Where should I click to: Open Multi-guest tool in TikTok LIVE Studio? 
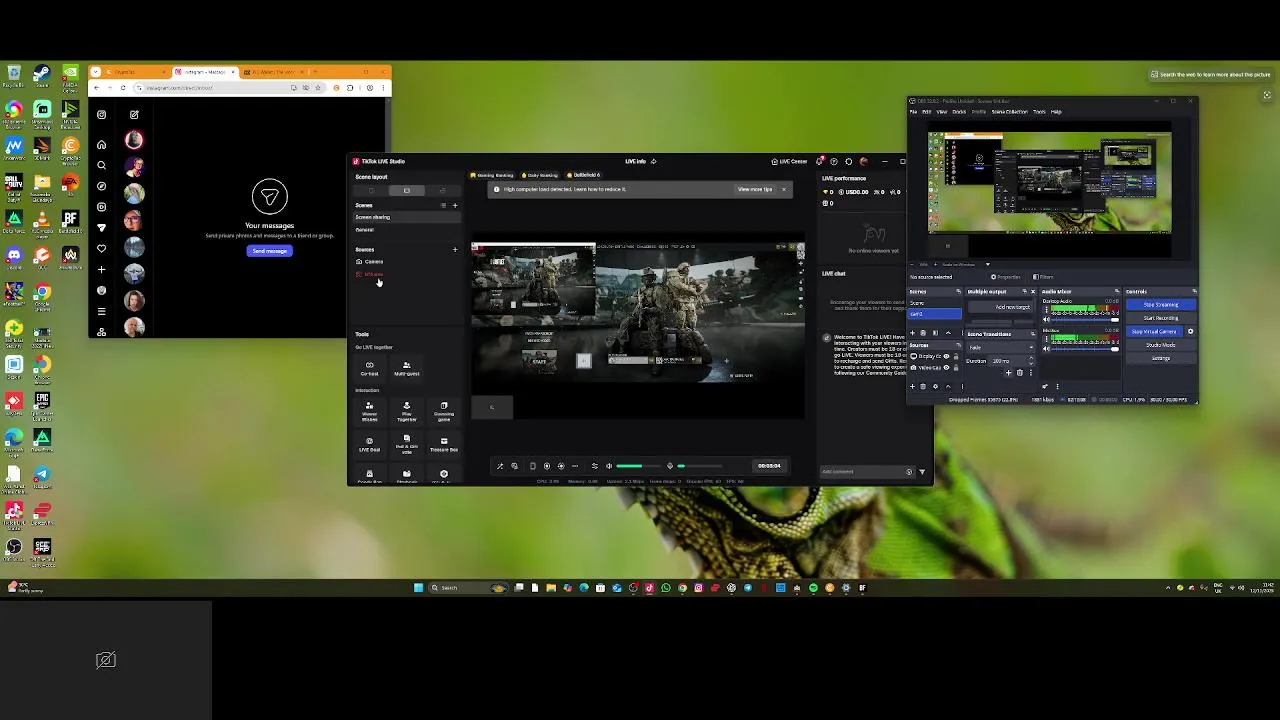406,368
